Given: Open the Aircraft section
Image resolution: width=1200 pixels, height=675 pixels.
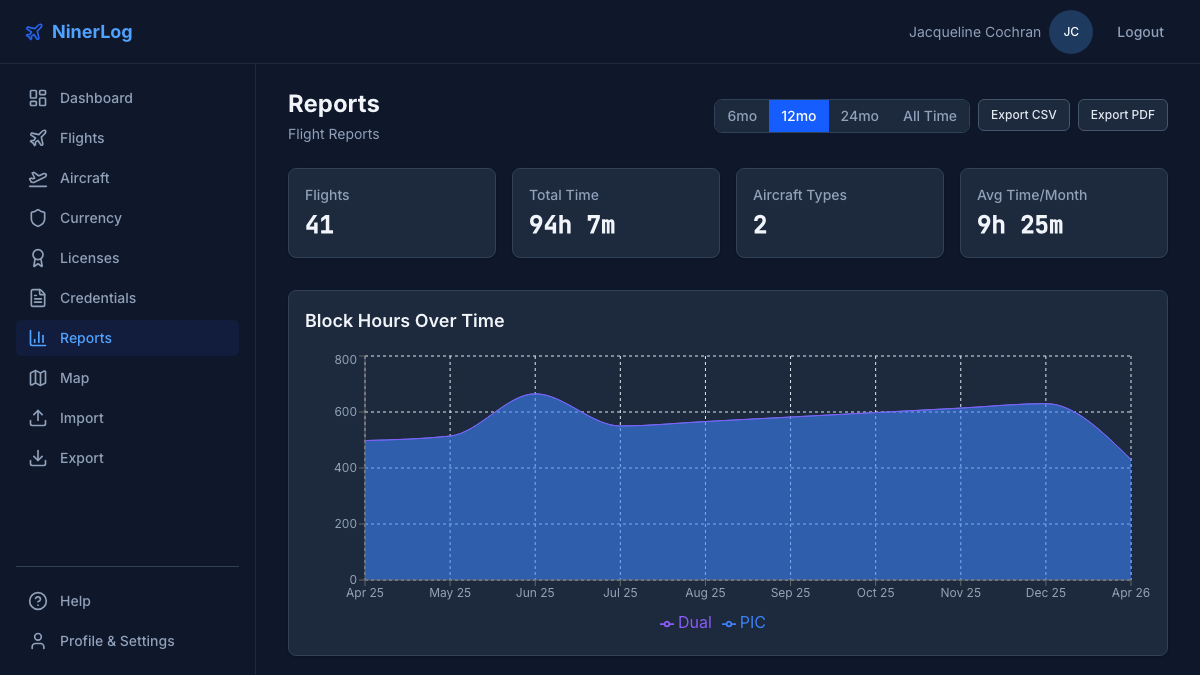Looking at the screenshot, I should [x=127, y=178].
